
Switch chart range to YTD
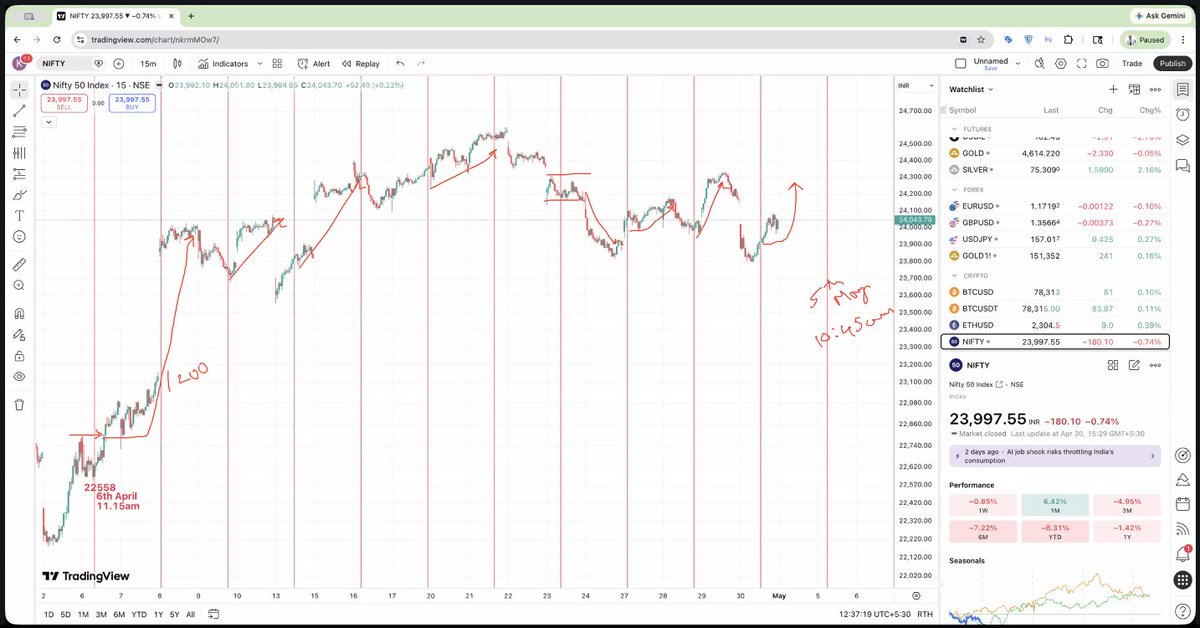139,614
